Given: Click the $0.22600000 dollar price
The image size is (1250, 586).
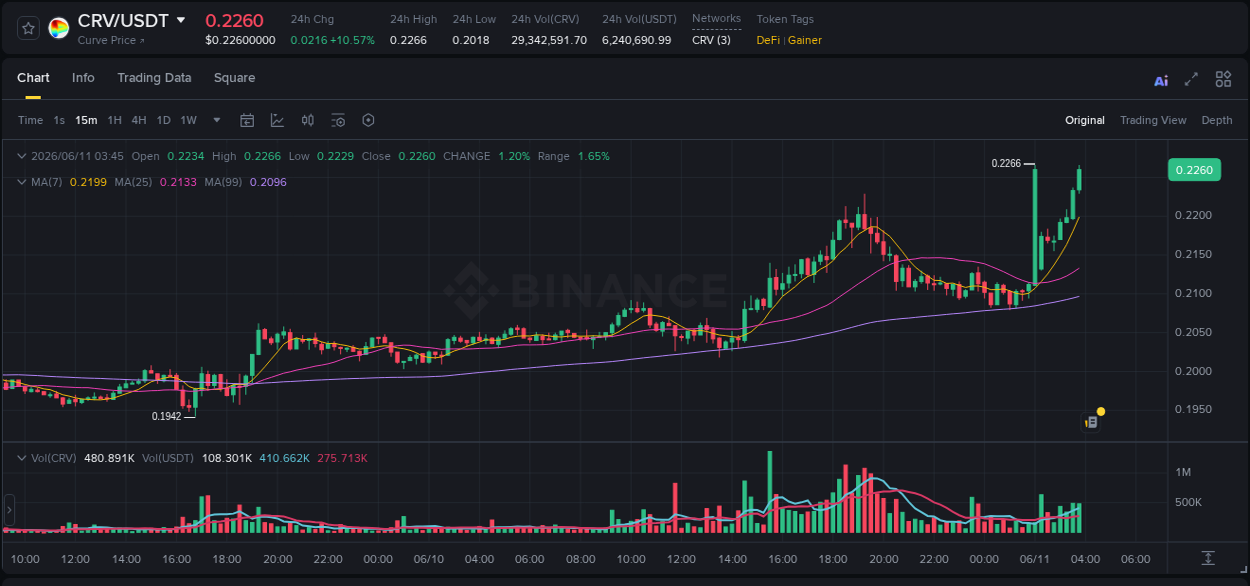Looking at the screenshot, I should pos(240,40).
